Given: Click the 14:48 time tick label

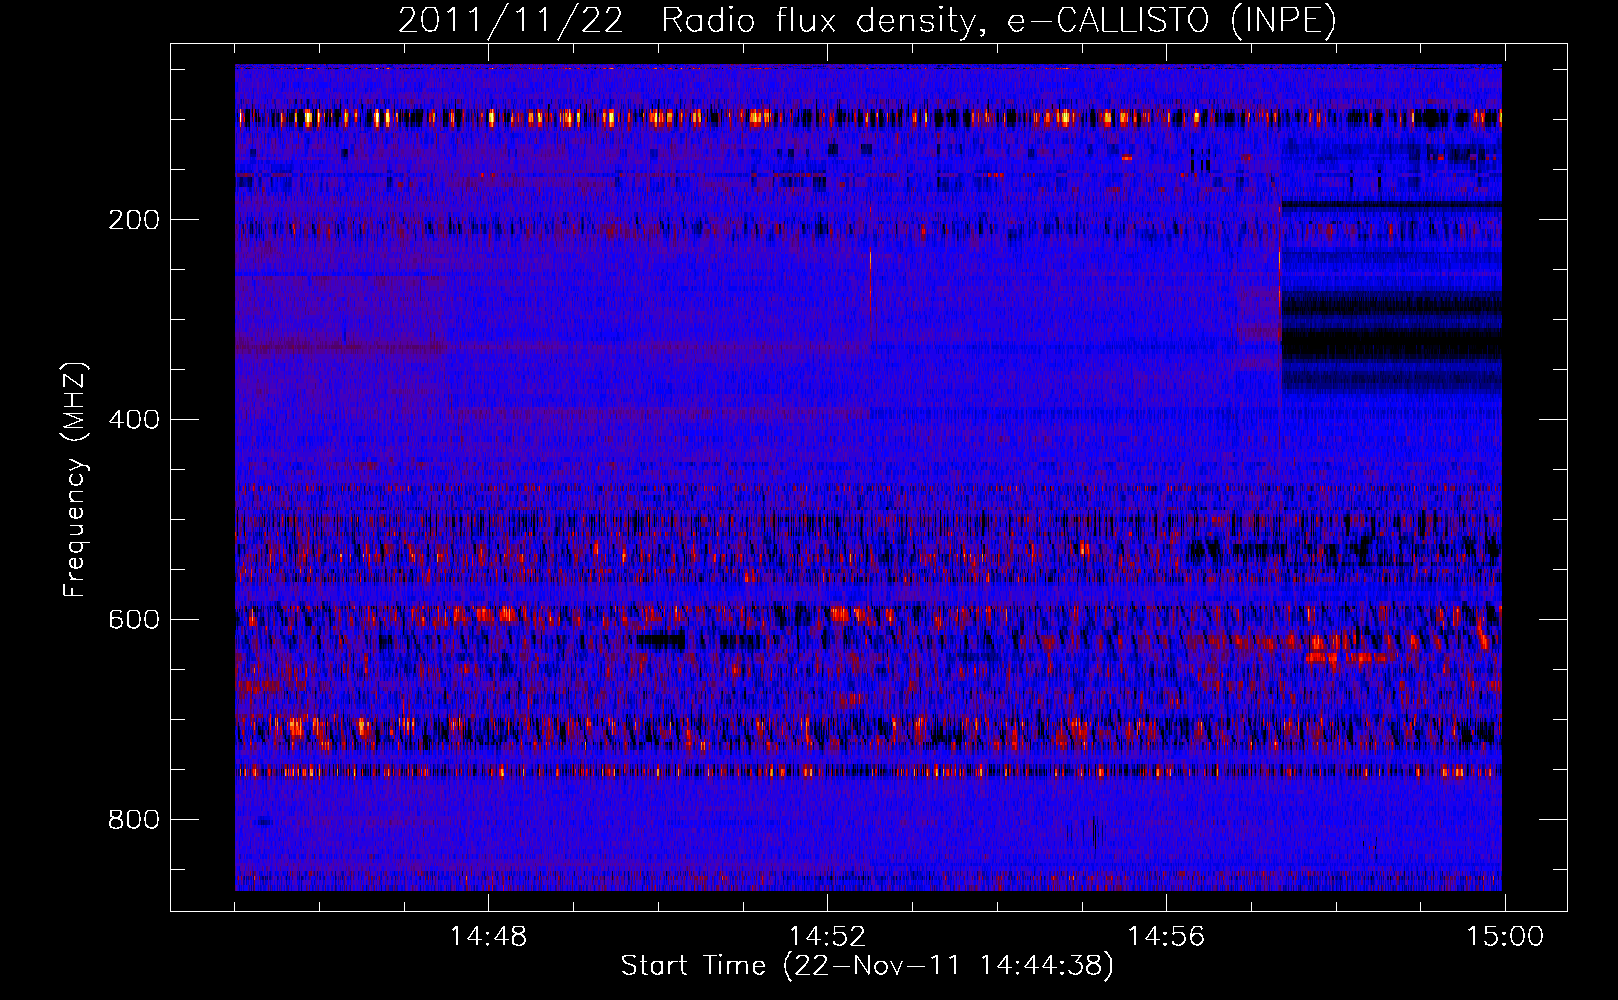Looking at the screenshot, I should (x=488, y=937).
